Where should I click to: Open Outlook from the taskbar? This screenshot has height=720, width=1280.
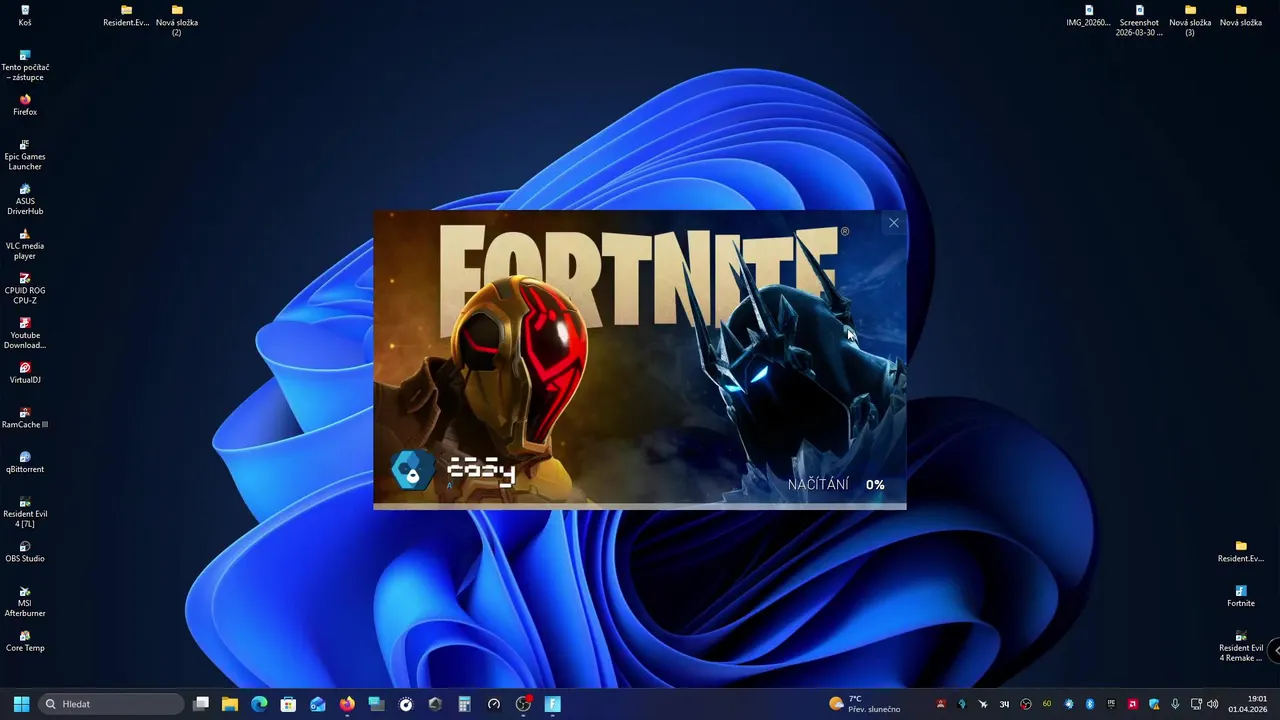coord(318,704)
